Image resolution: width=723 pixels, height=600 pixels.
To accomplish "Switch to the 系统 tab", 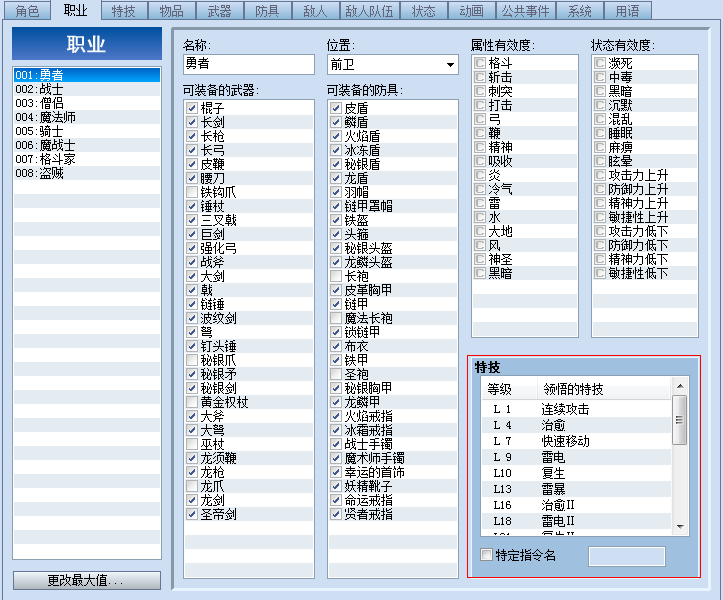I will point(580,11).
